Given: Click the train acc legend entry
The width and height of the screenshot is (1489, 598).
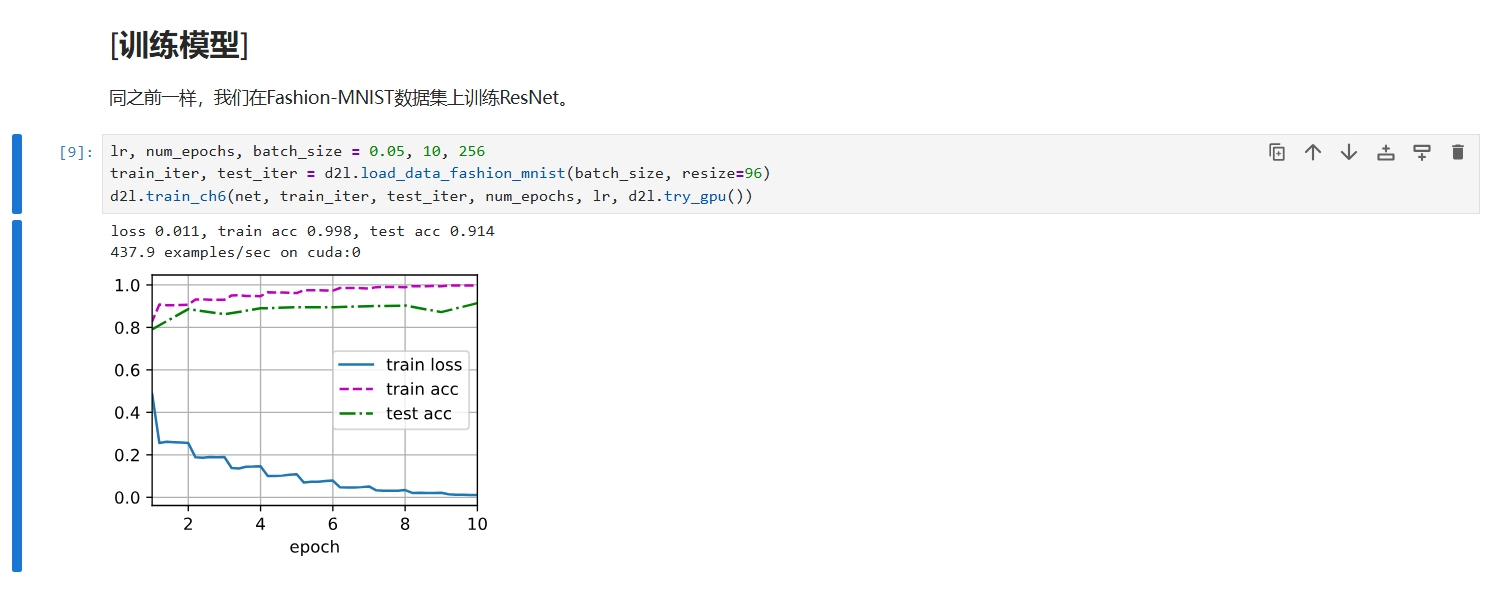Looking at the screenshot, I should coord(421,389).
